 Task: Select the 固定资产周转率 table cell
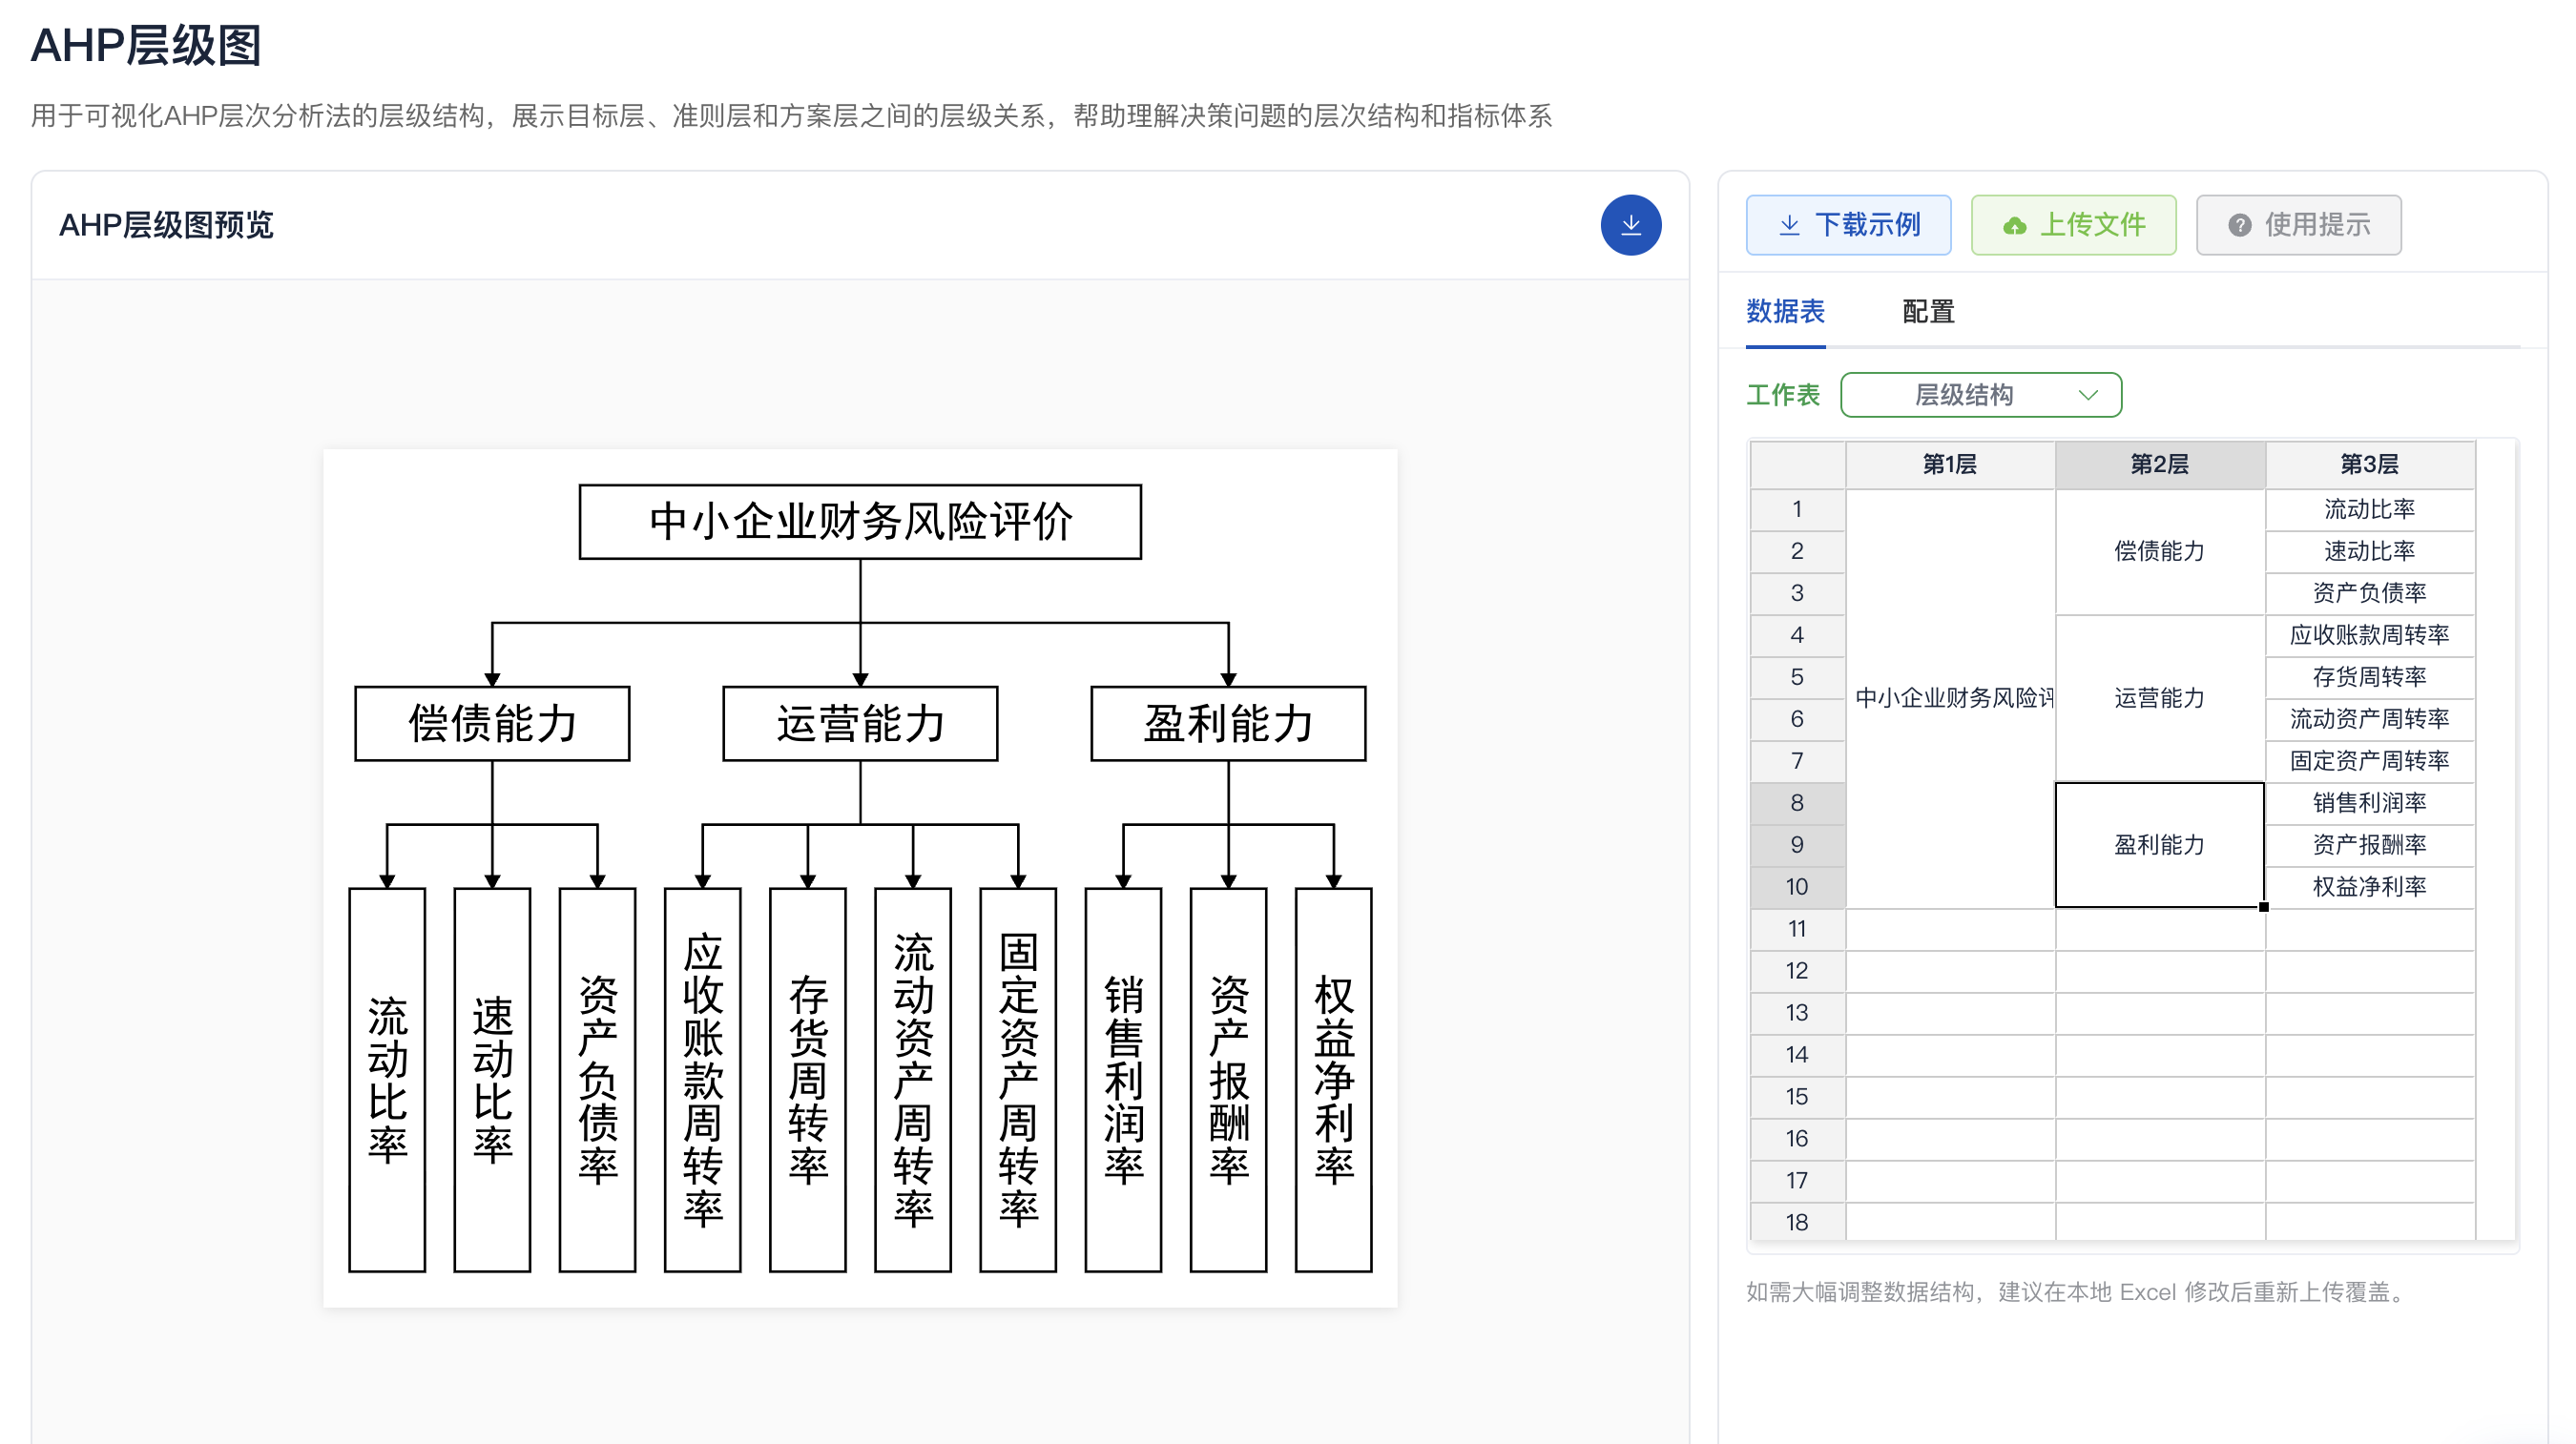2370,761
